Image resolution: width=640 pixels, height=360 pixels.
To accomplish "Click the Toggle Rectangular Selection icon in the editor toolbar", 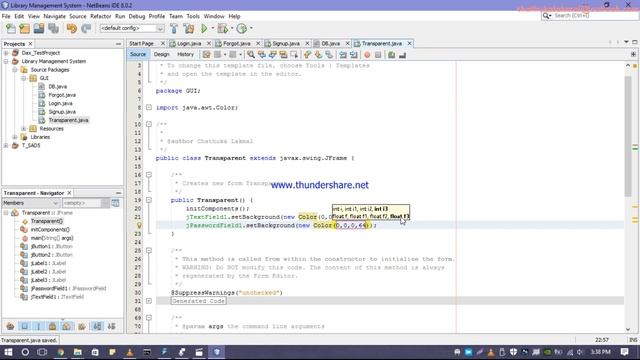I will (x=294, y=55).
